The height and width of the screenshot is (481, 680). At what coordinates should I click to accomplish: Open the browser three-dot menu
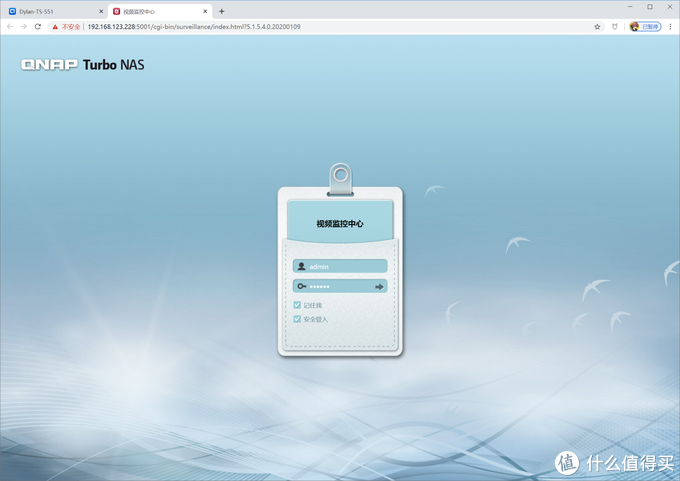[670, 27]
